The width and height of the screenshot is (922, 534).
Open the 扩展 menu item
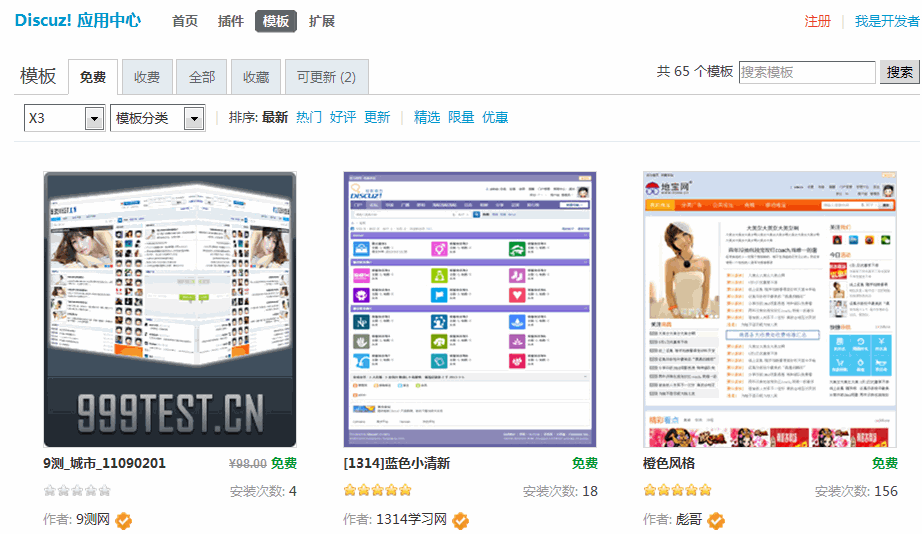[x=322, y=21]
